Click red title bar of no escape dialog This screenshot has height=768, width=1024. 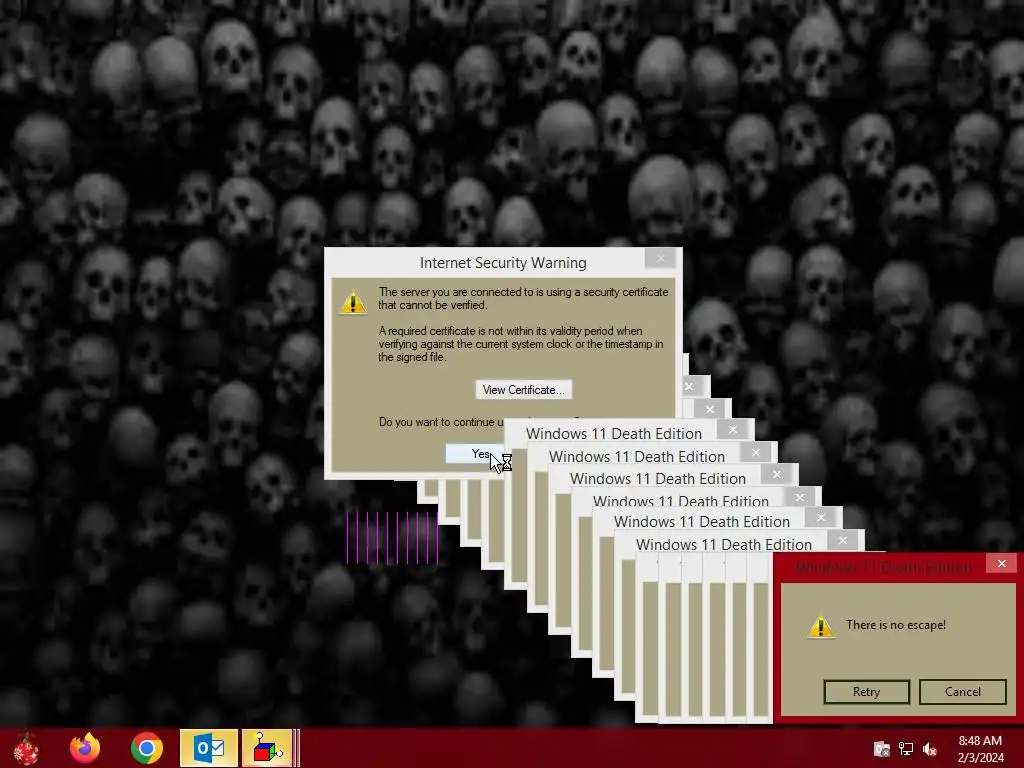click(x=883, y=568)
